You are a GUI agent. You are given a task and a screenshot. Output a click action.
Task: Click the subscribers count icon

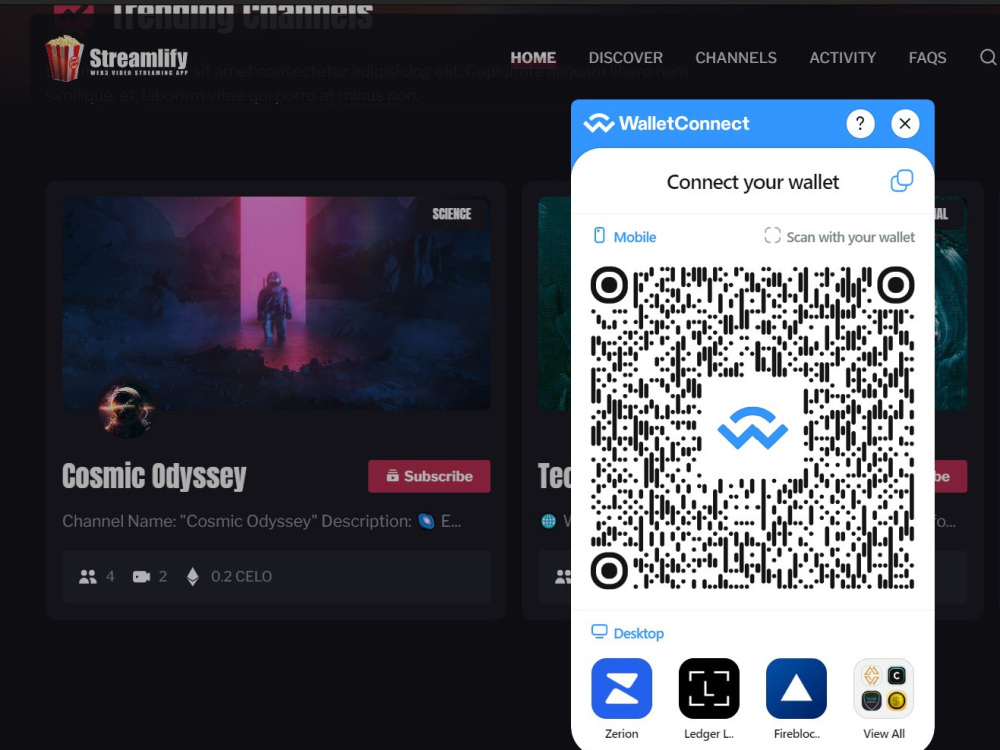point(88,577)
